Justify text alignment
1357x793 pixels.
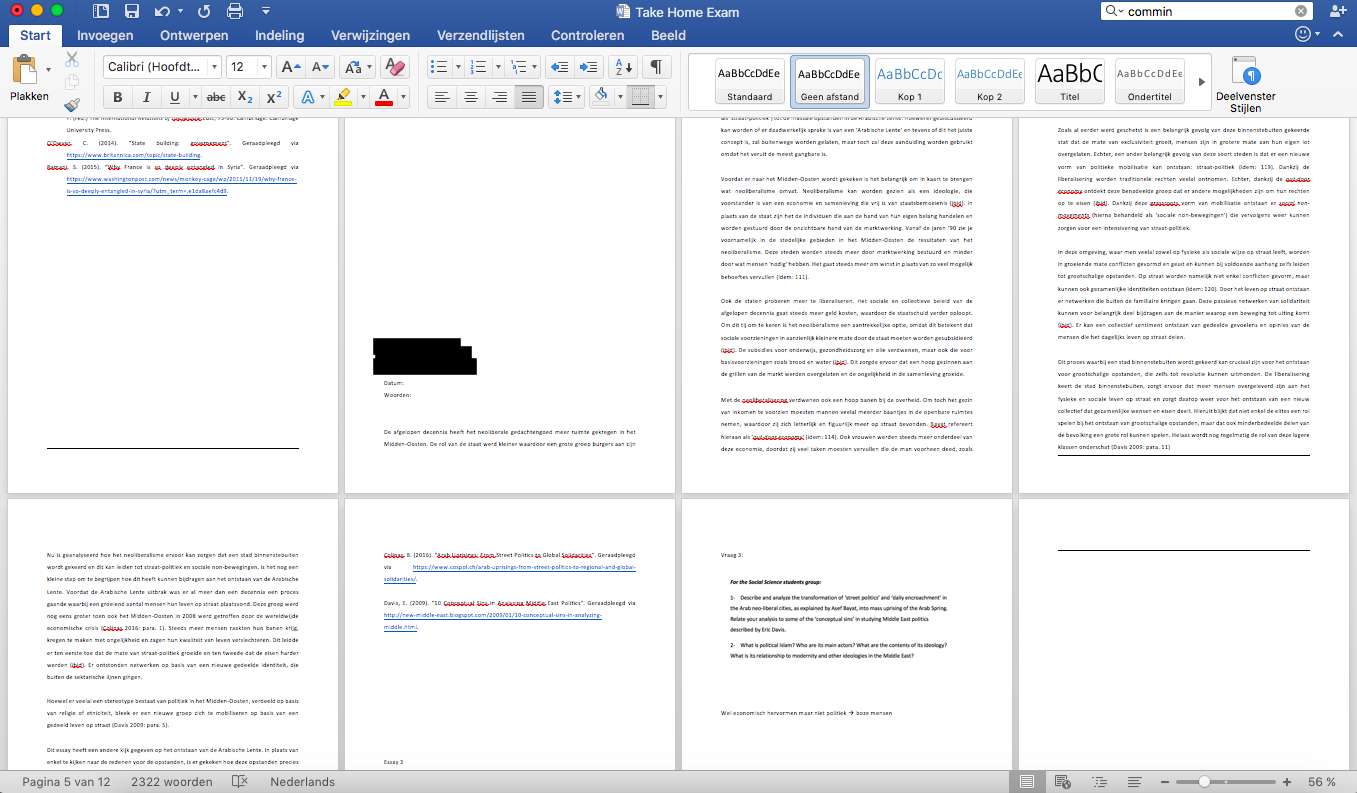click(x=529, y=97)
